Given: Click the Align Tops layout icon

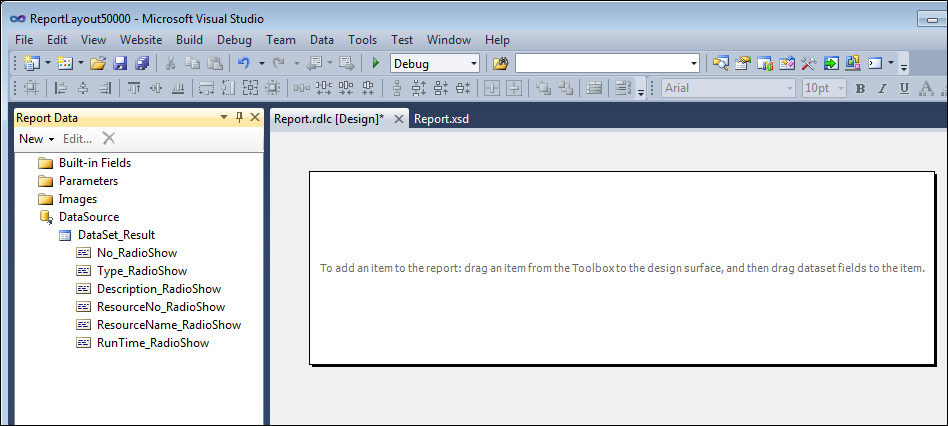Looking at the screenshot, I should pos(134,88).
